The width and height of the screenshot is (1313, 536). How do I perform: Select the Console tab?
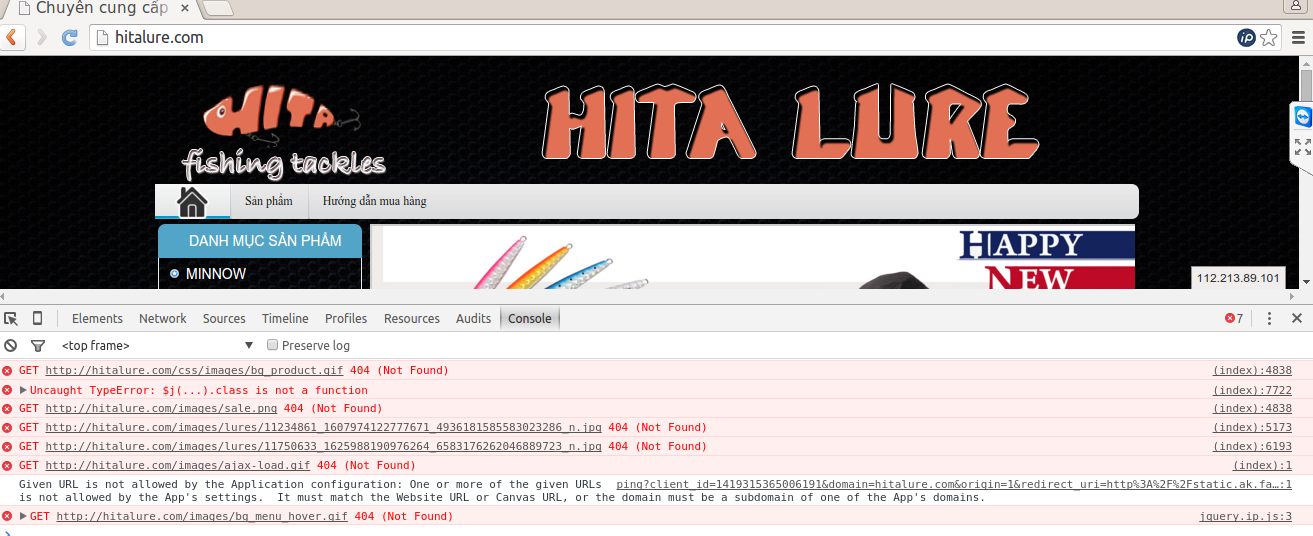pos(530,318)
